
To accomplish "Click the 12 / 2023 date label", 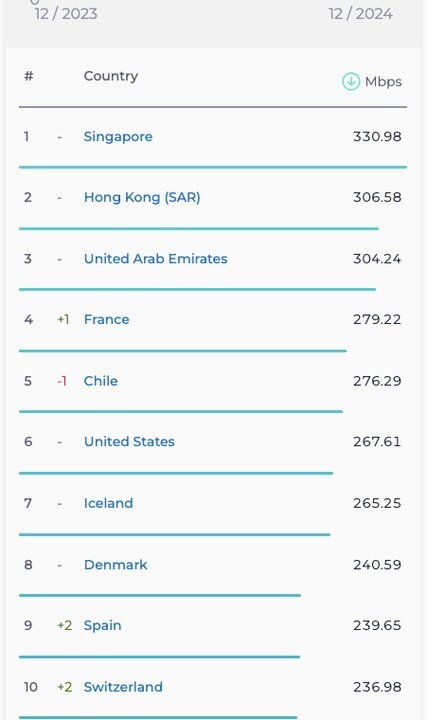I will tap(66, 14).
